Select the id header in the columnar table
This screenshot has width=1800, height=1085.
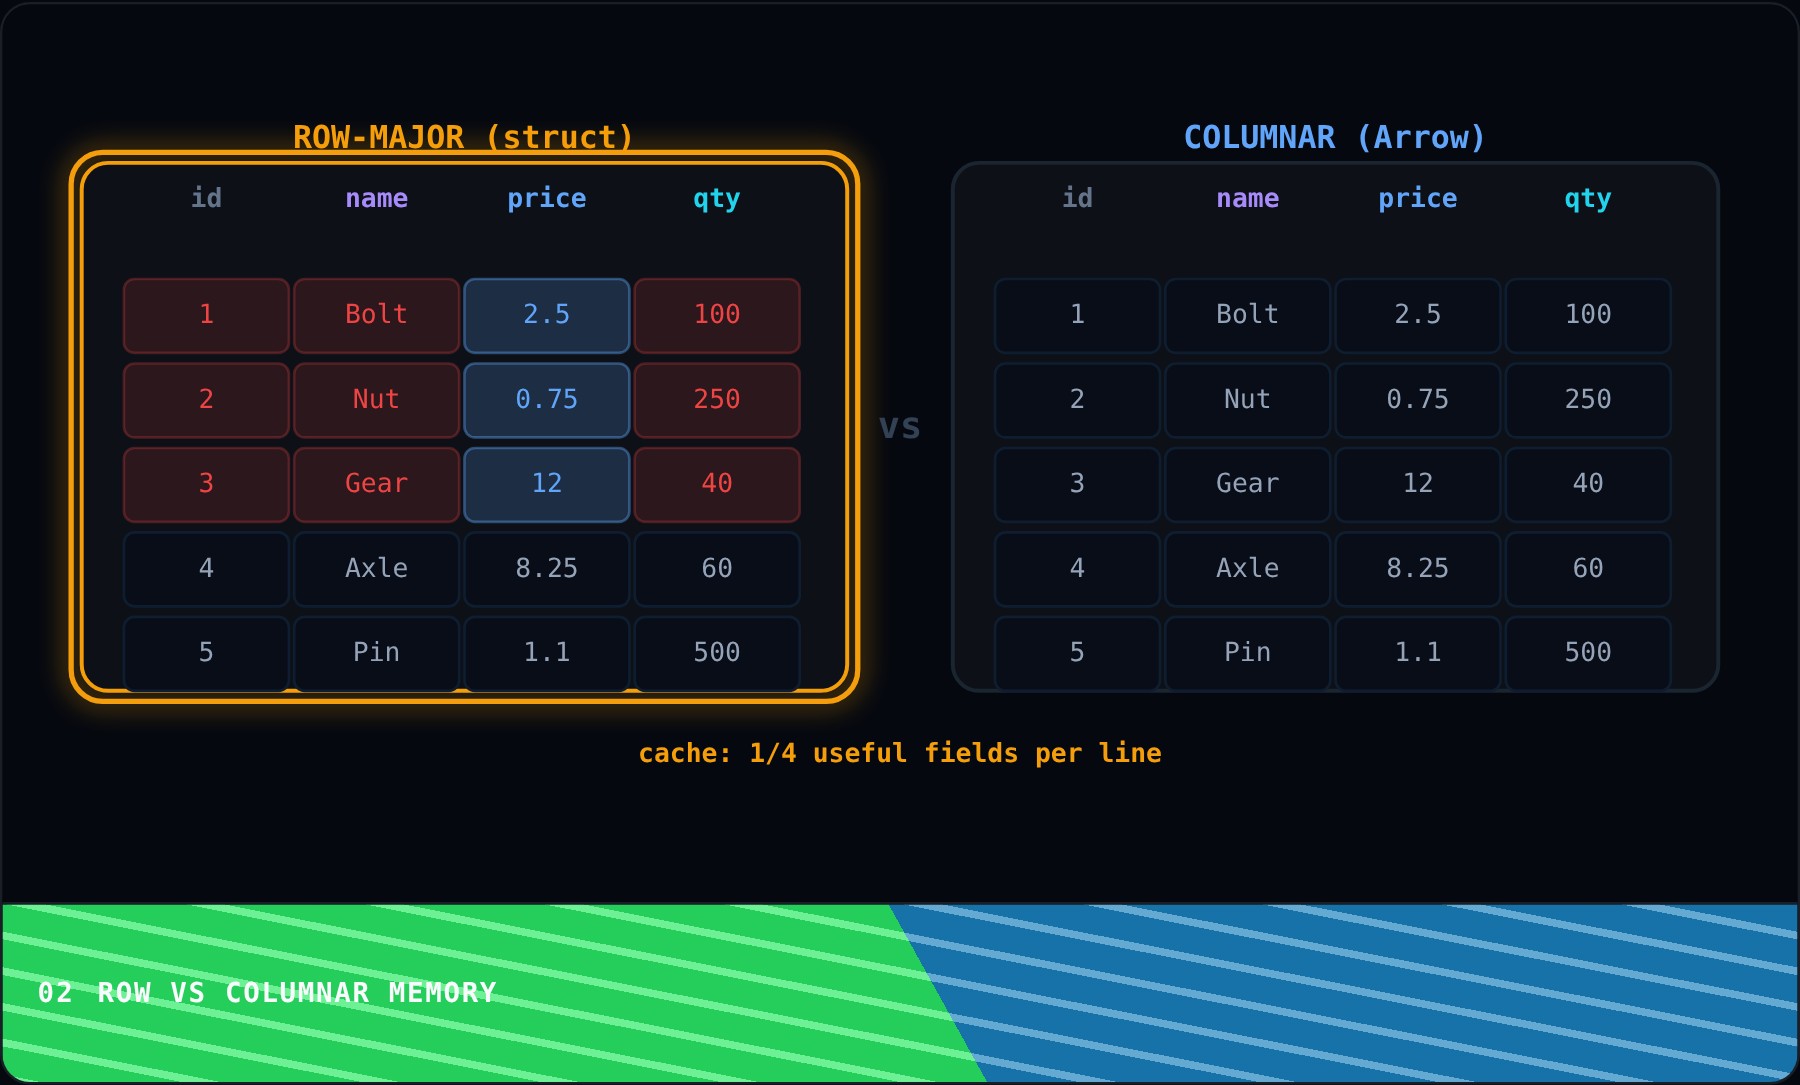click(1077, 198)
